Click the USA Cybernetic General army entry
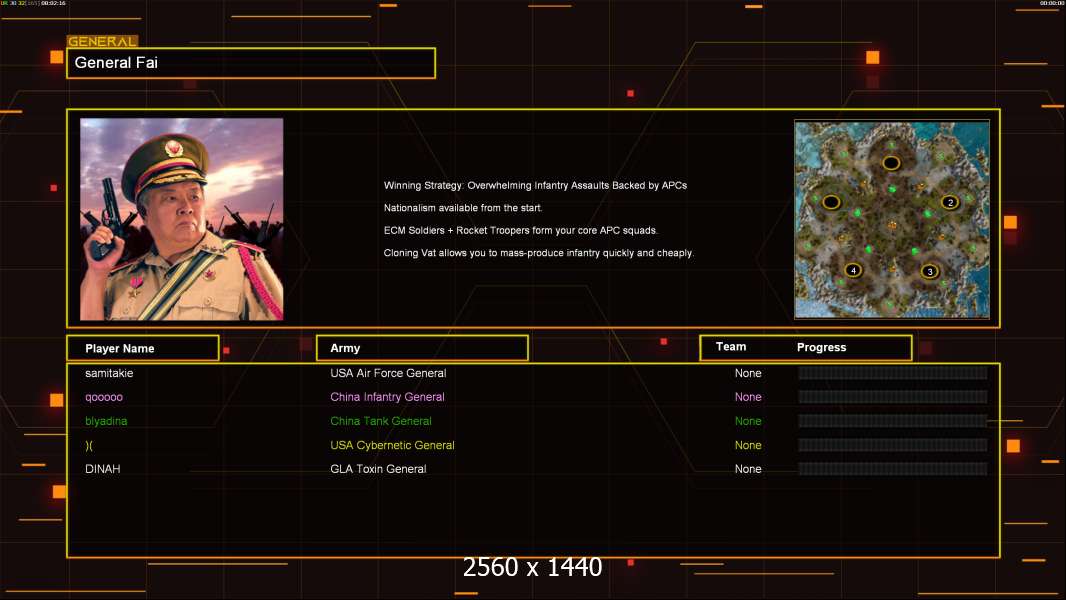The height and width of the screenshot is (600, 1066). [392, 445]
